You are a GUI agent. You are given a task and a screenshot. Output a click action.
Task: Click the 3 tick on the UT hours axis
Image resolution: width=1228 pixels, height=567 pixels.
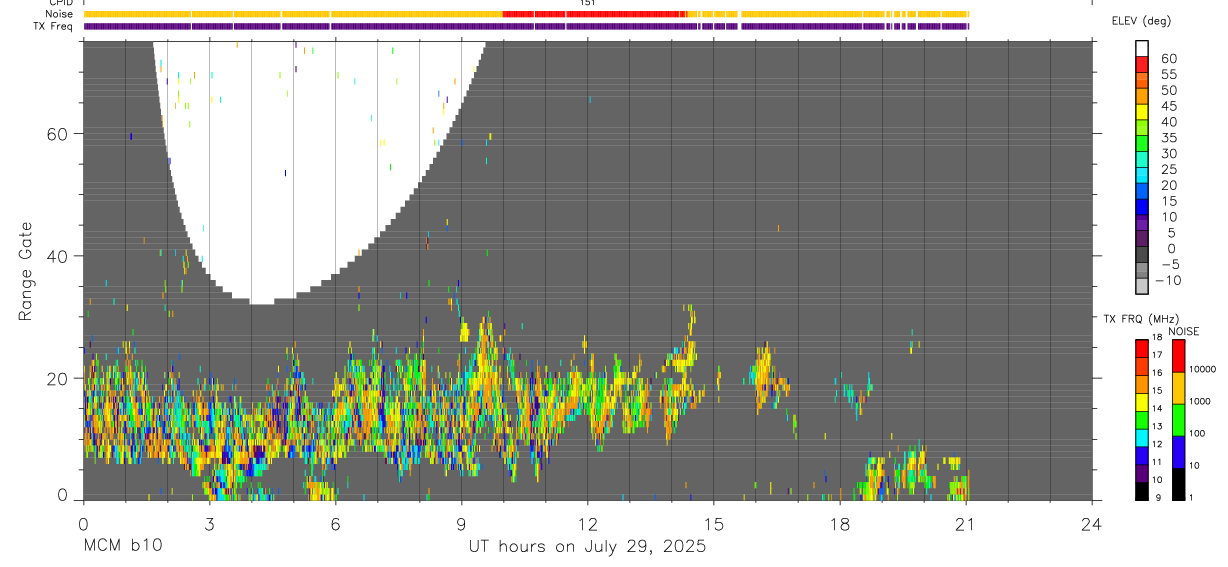pos(209,524)
